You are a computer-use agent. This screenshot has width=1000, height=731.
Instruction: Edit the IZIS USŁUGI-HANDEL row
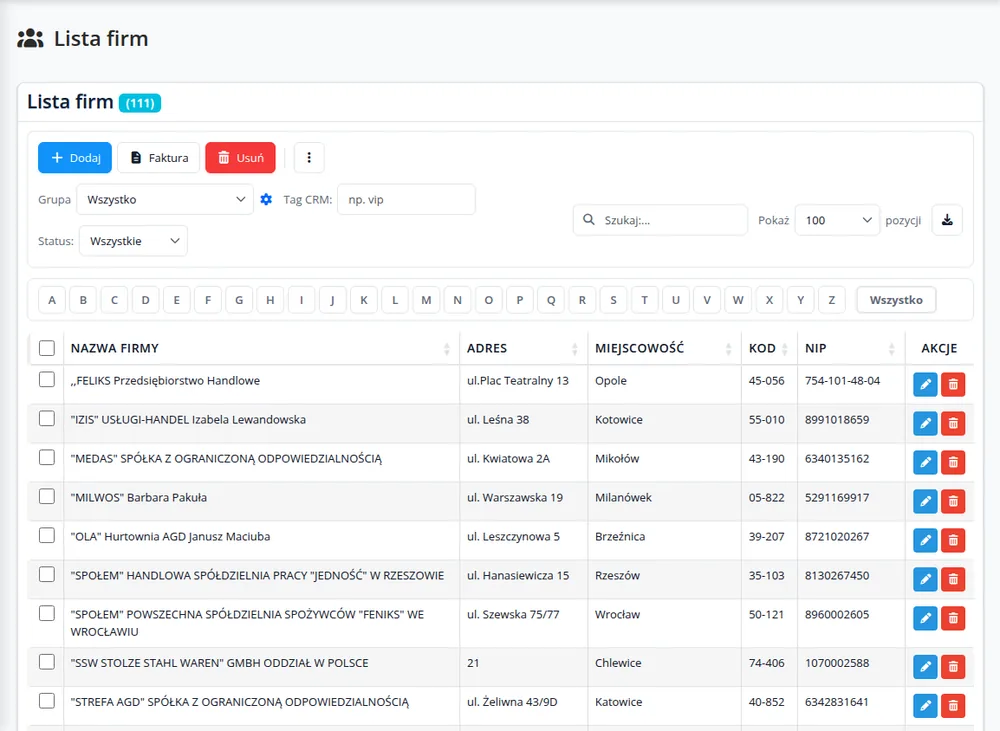pos(925,424)
